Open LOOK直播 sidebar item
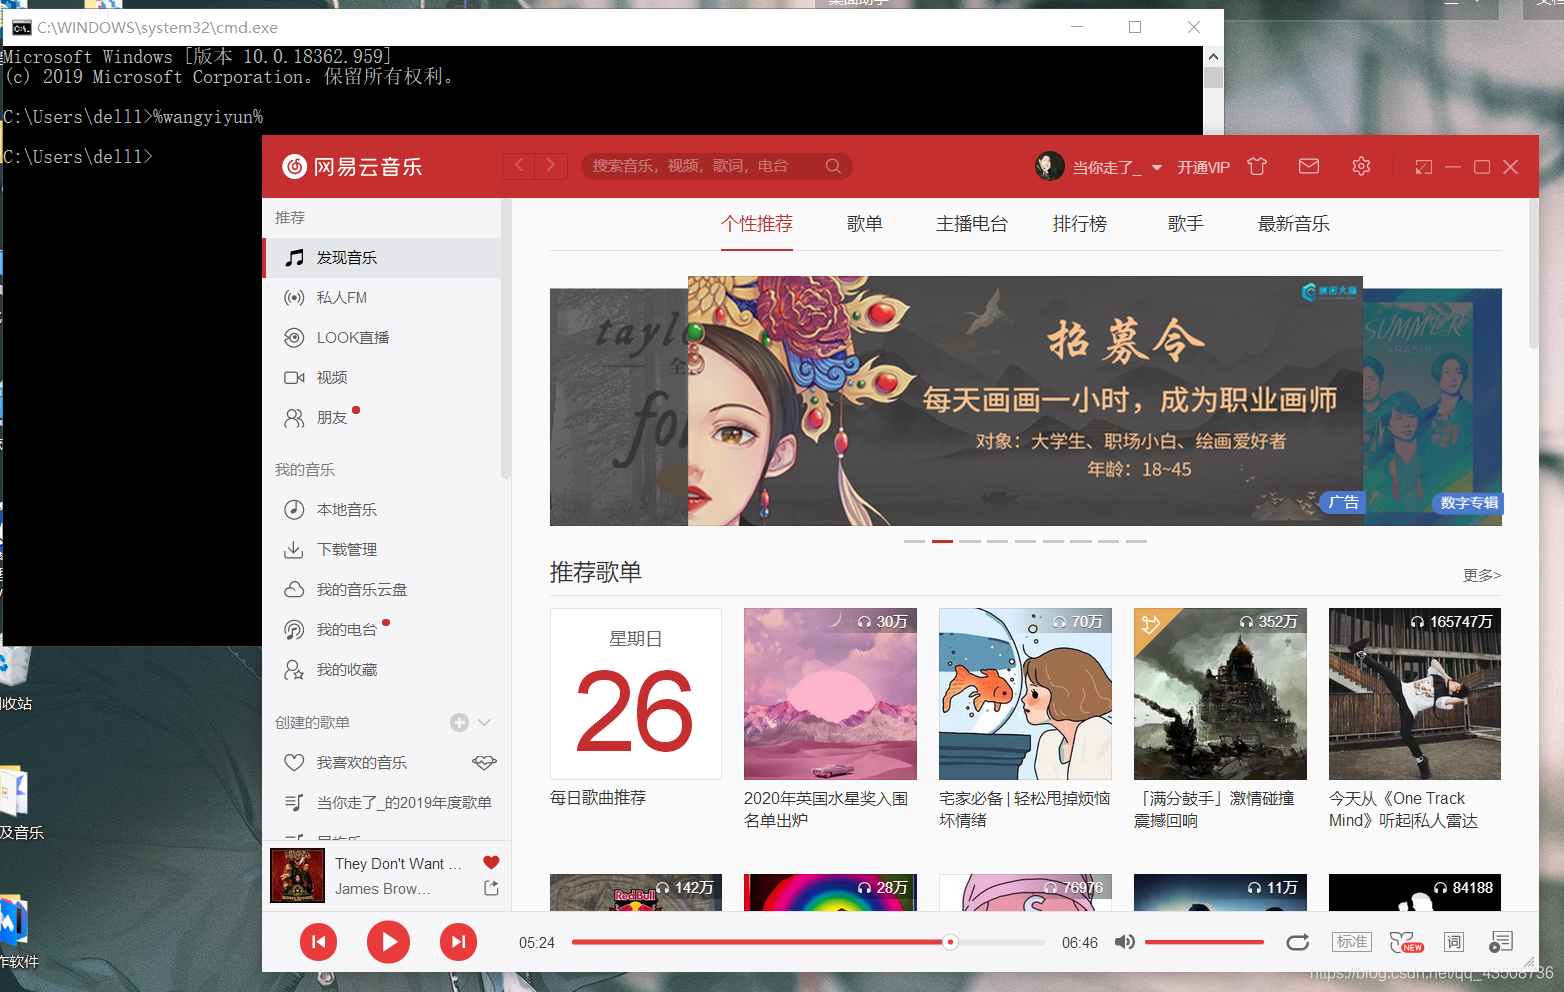The height and width of the screenshot is (992, 1564). (381, 338)
